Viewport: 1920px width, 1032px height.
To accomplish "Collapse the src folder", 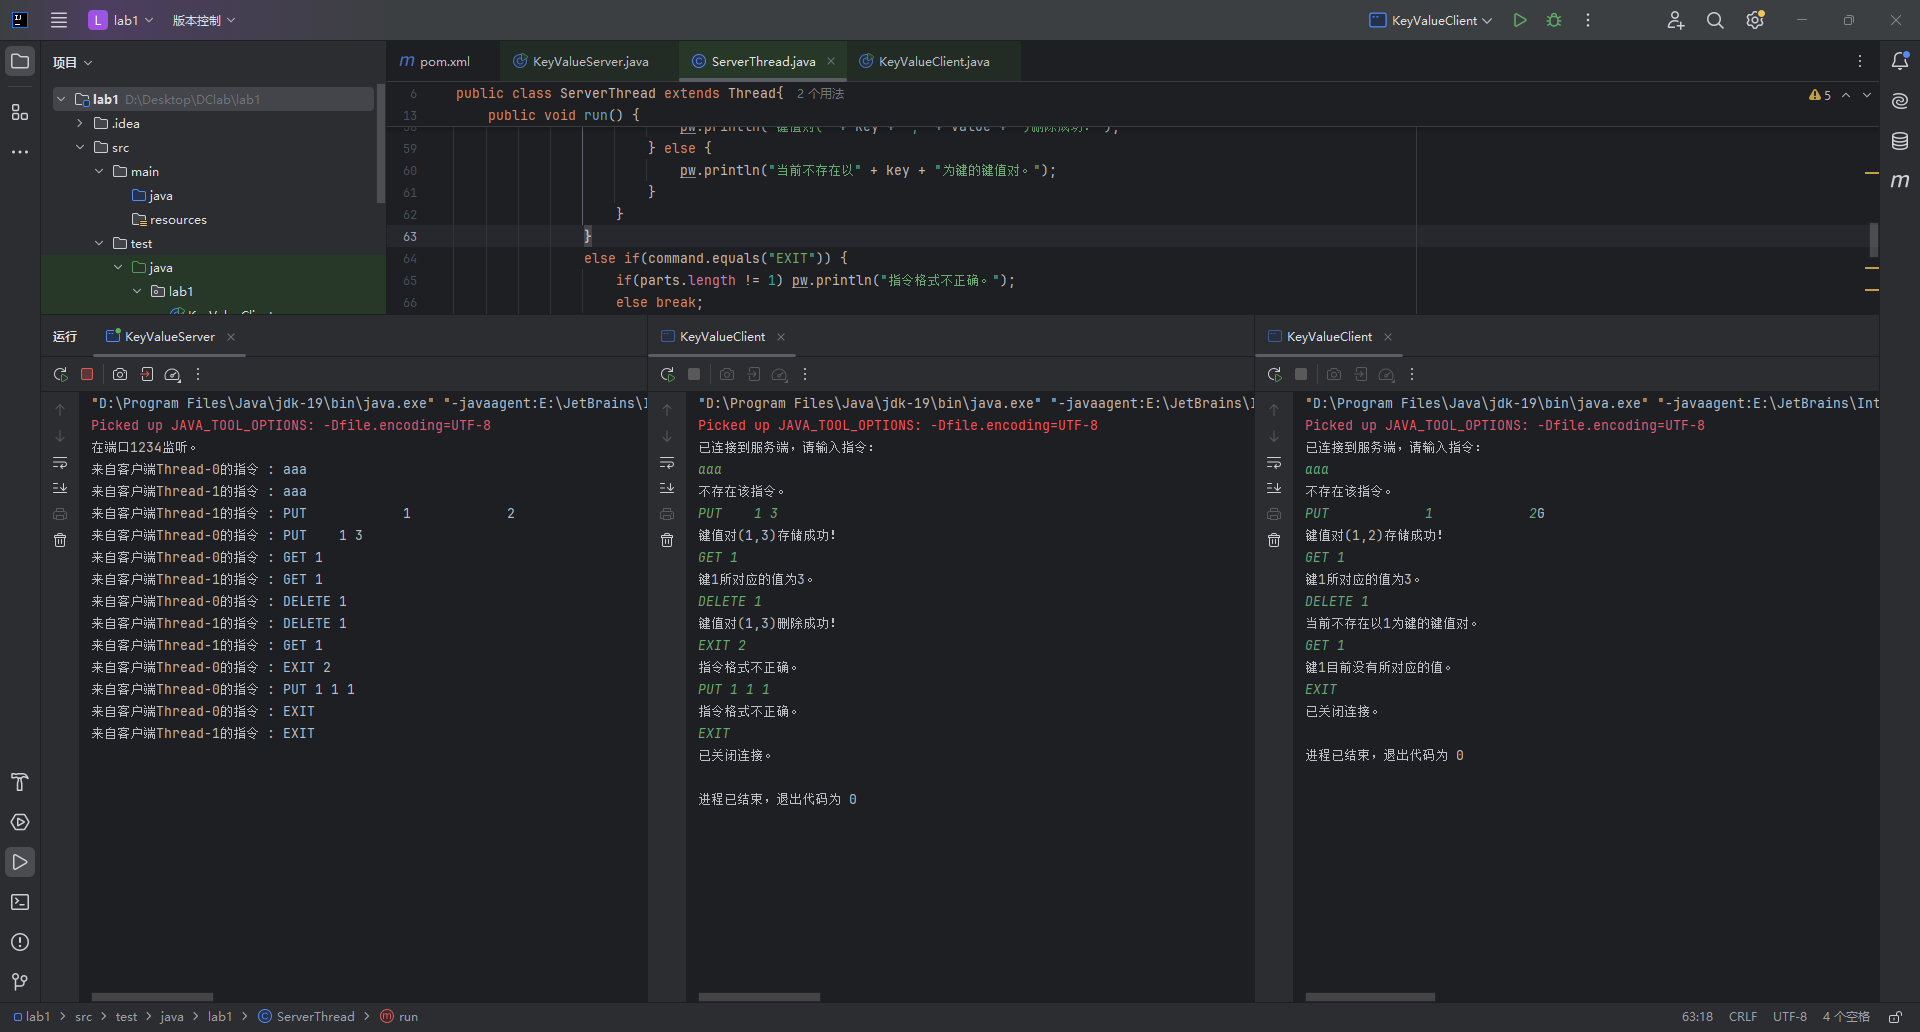I will (80, 147).
